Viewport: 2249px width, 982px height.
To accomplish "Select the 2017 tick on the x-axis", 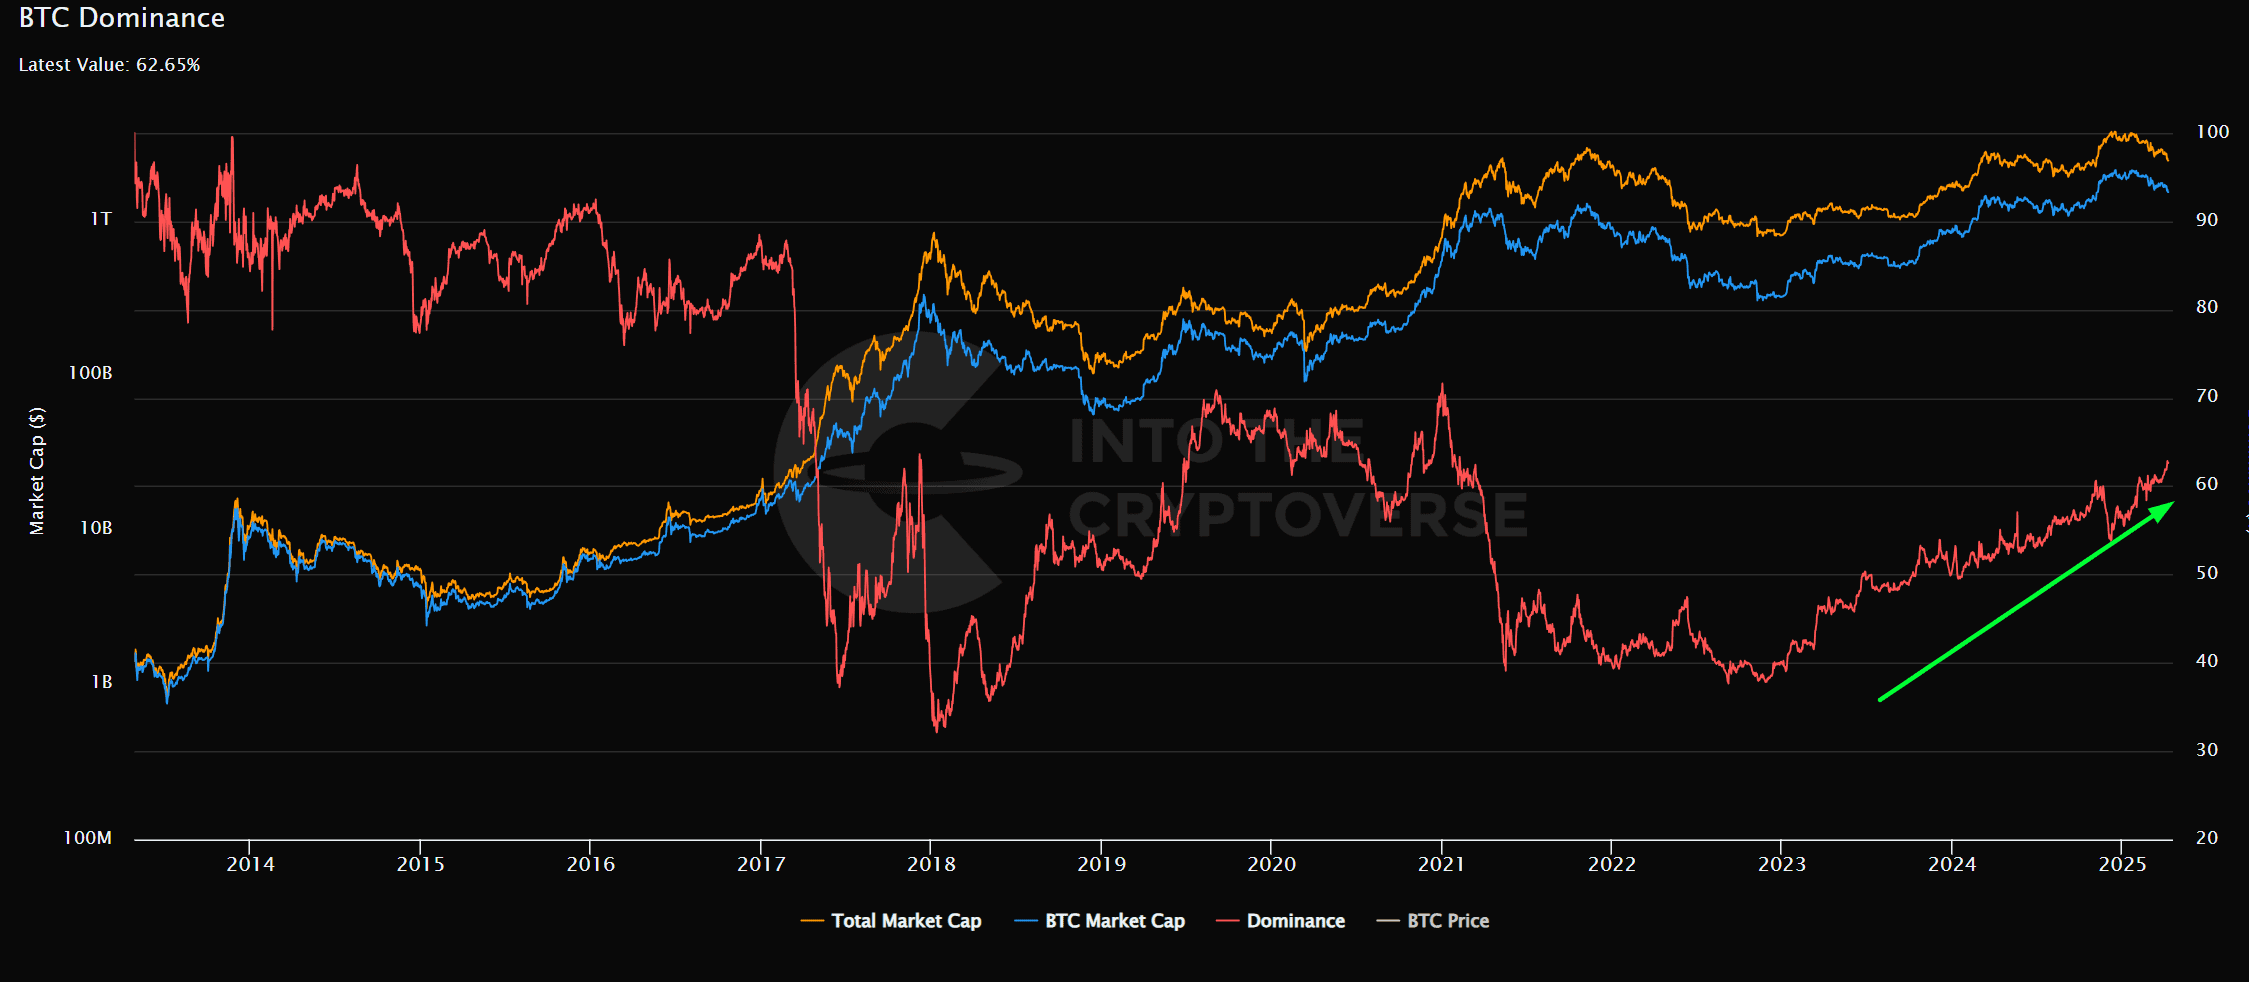I will click(x=761, y=864).
